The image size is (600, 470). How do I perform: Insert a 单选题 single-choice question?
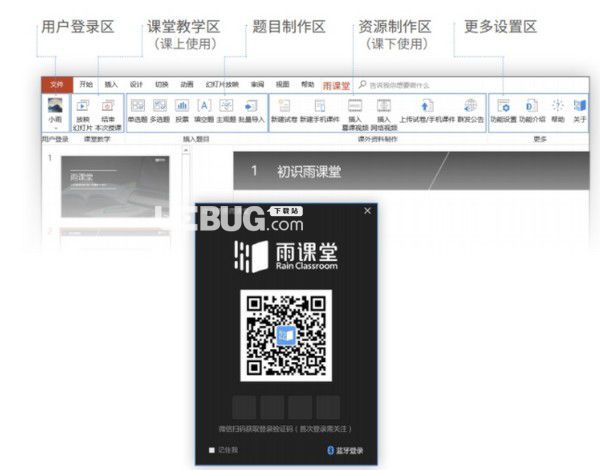pyautogui.click(x=137, y=111)
